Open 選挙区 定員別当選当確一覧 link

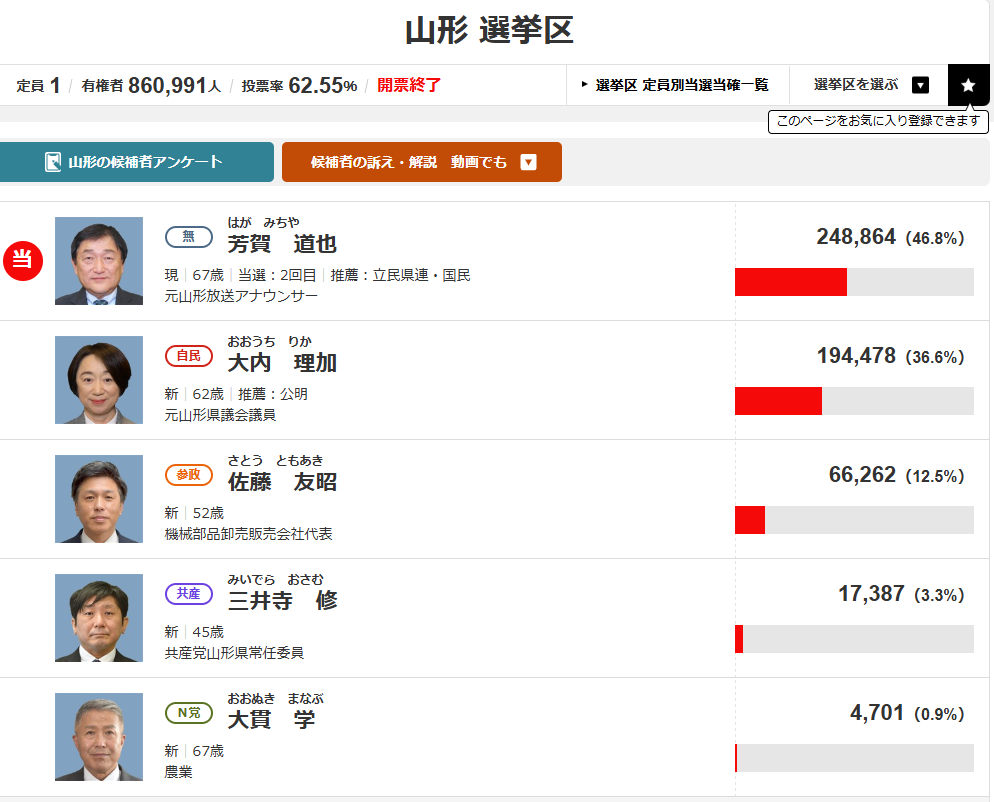click(675, 85)
